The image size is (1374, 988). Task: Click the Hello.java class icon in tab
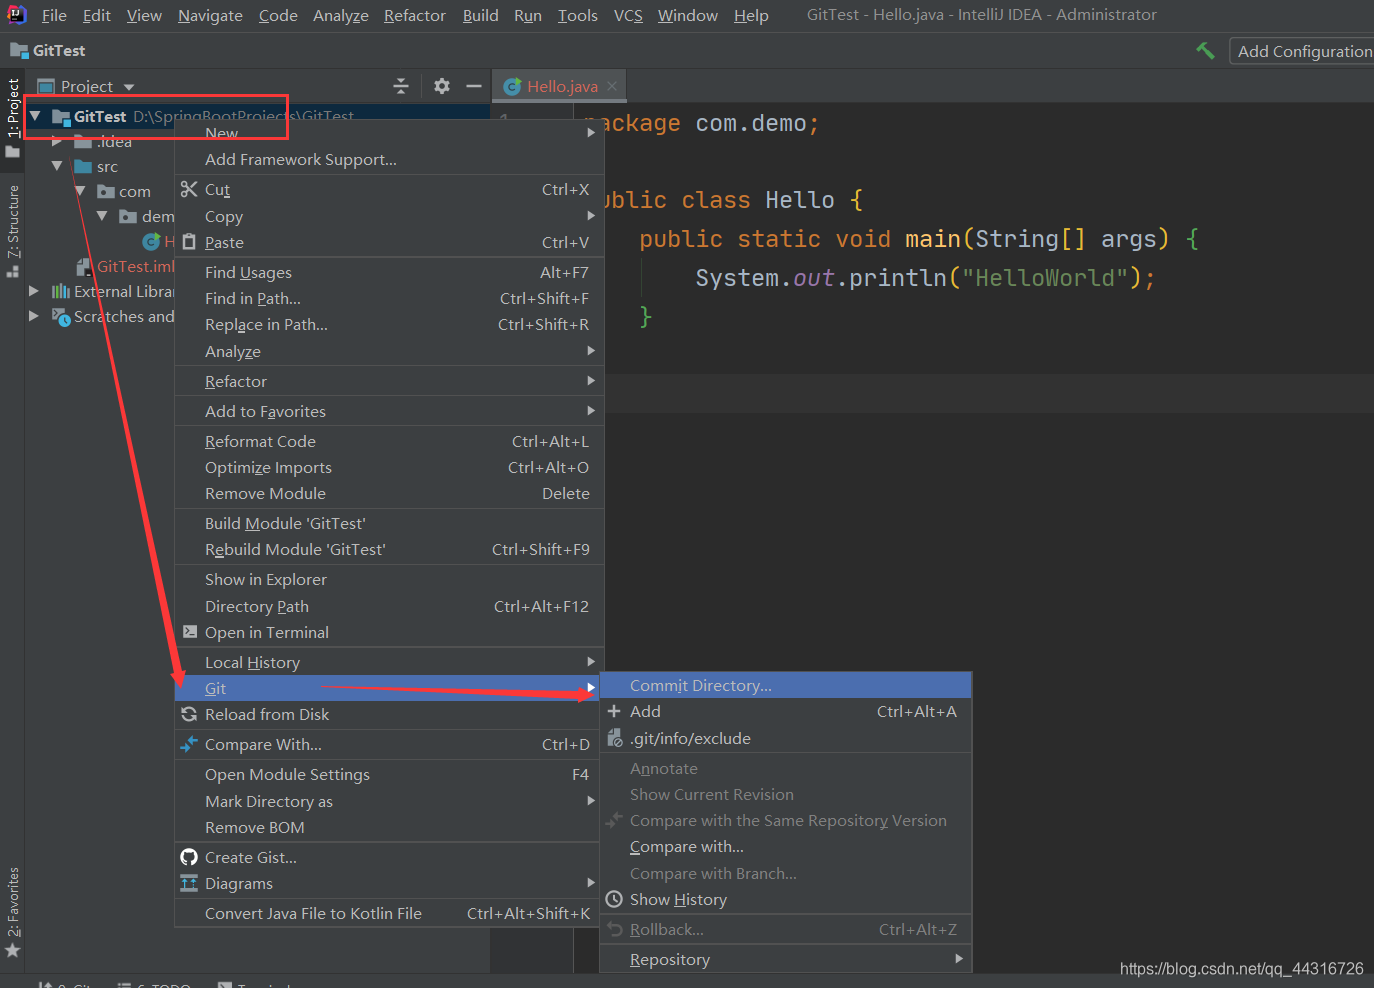pyautogui.click(x=512, y=86)
